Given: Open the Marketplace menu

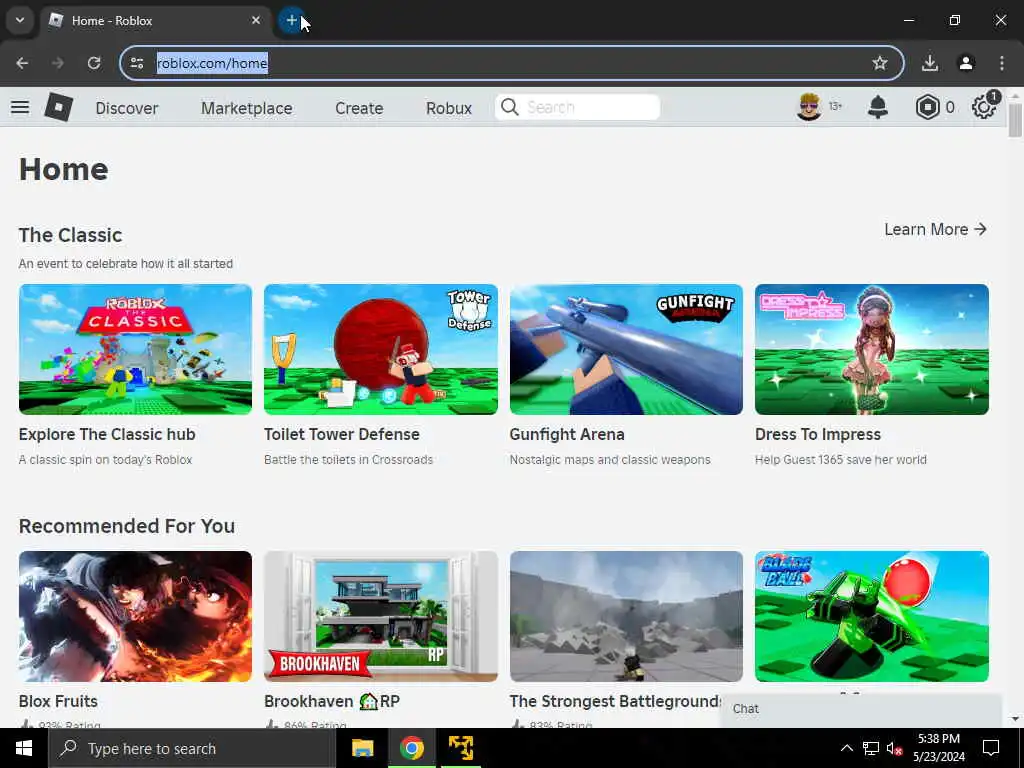Looking at the screenshot, I should pyautogui.click(x=247, y=108).
